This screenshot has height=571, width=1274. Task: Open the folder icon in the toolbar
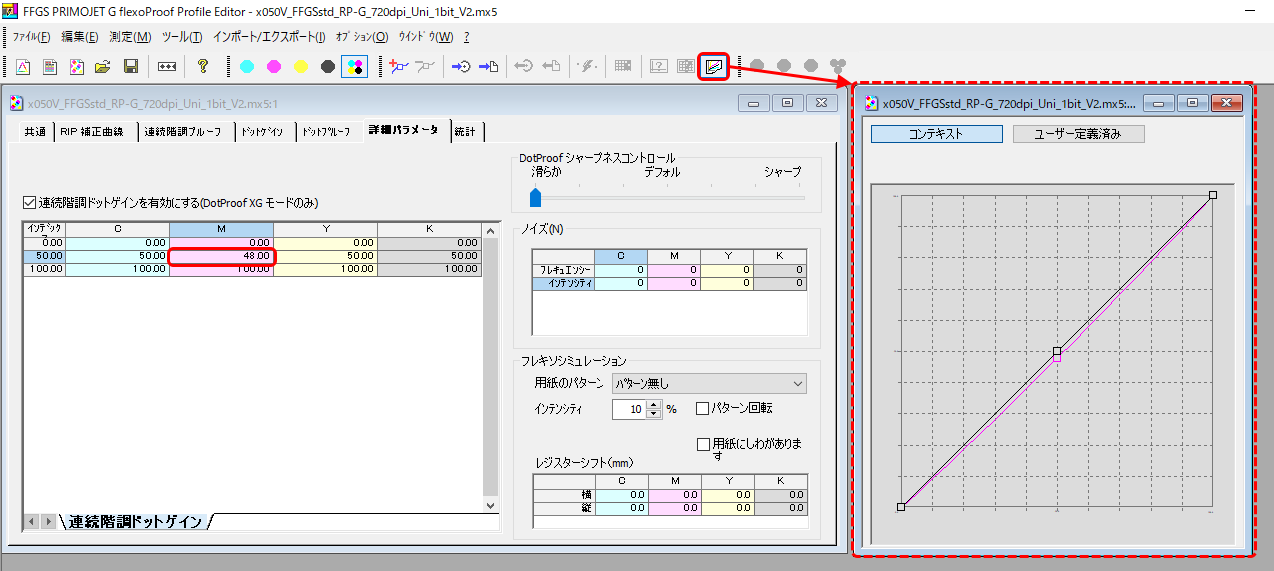coord(102,67)
